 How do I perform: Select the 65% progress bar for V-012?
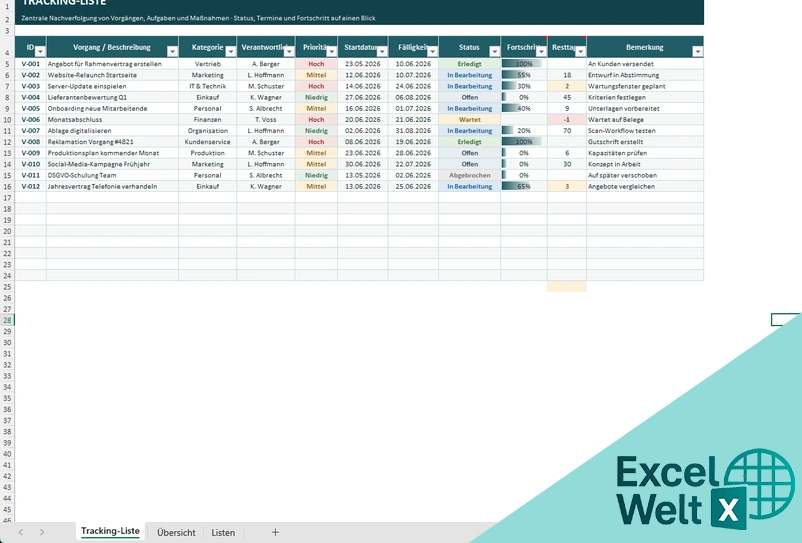(x=524, y=187)
